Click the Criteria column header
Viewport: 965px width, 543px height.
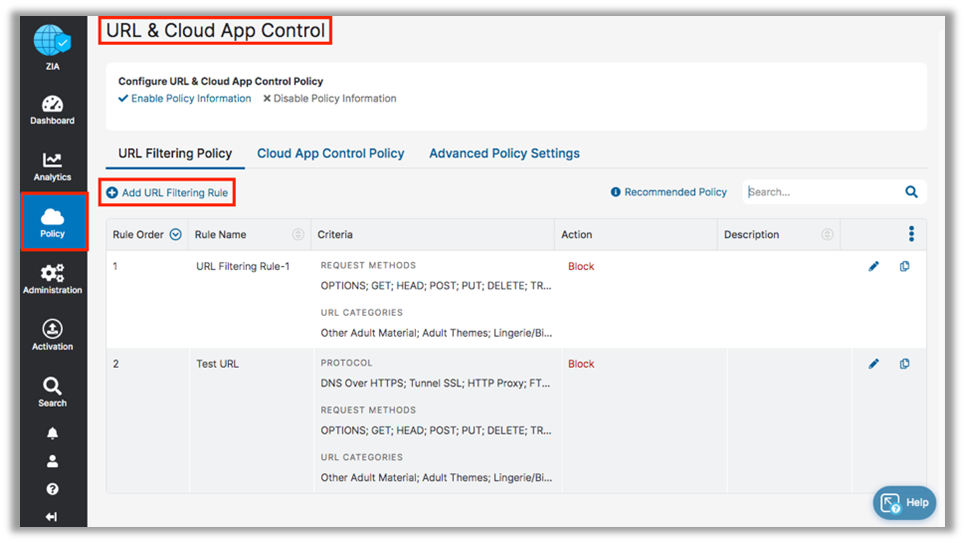335,235
